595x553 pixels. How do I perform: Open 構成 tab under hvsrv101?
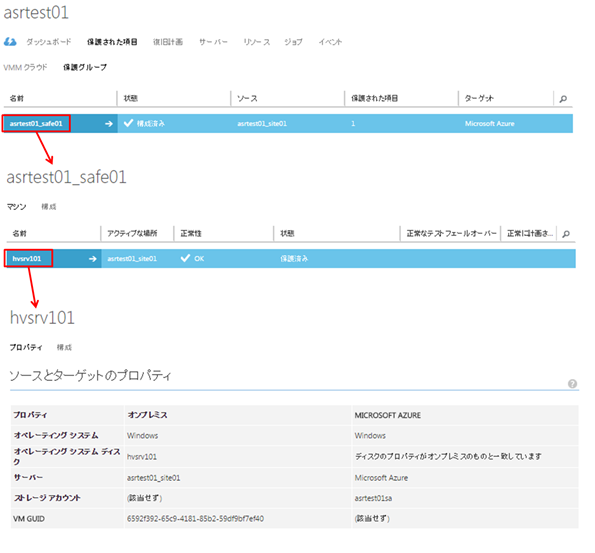point(64,347)
